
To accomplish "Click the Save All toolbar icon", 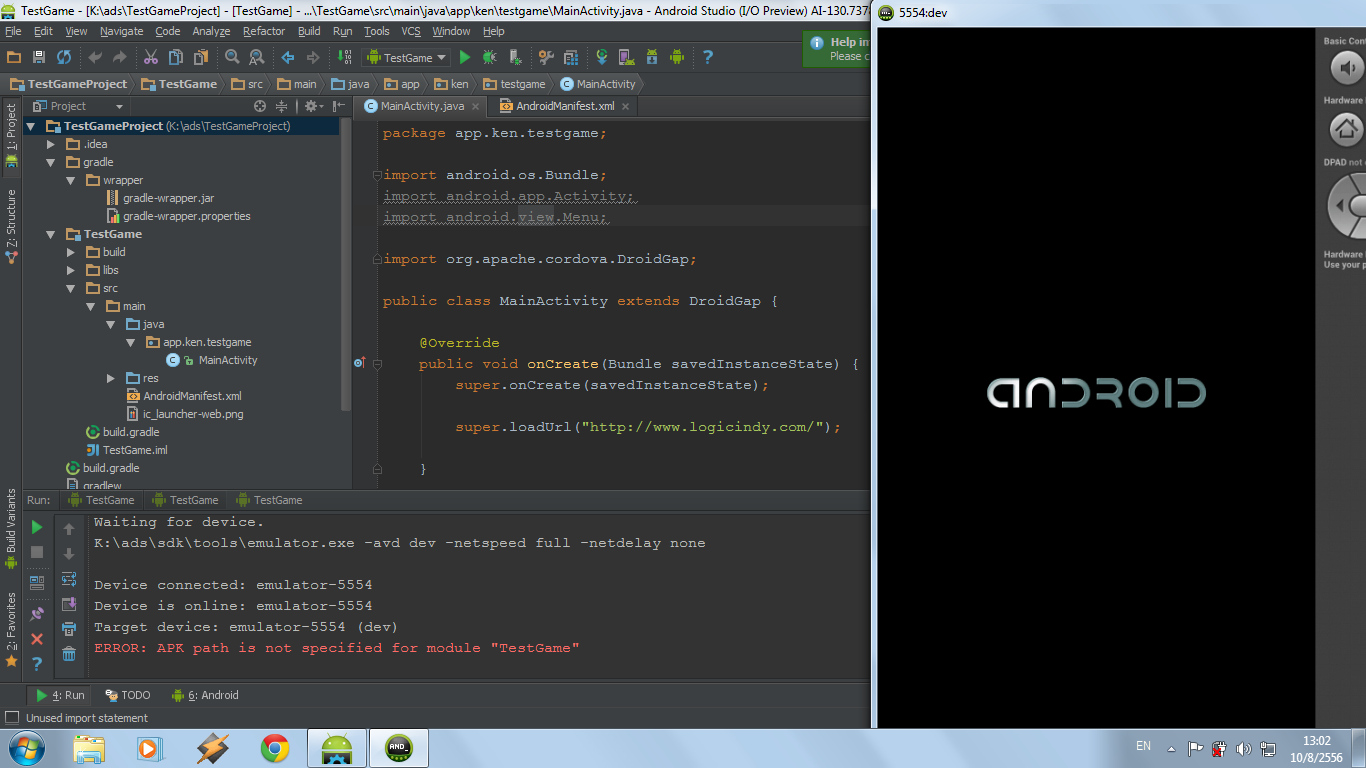I will click(38, 57).
